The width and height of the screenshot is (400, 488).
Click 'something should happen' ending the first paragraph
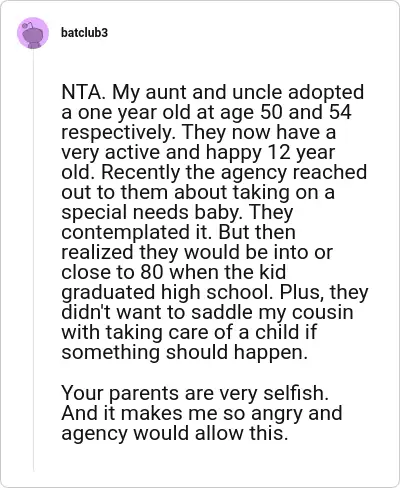(184, 353)
